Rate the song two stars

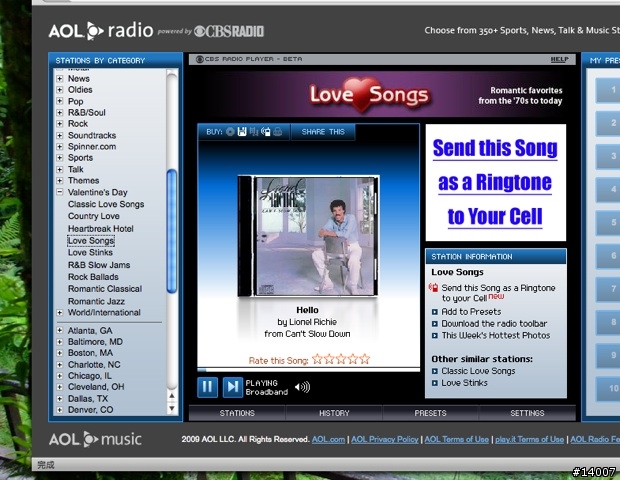pyautogui.click(x=329, y=359)
